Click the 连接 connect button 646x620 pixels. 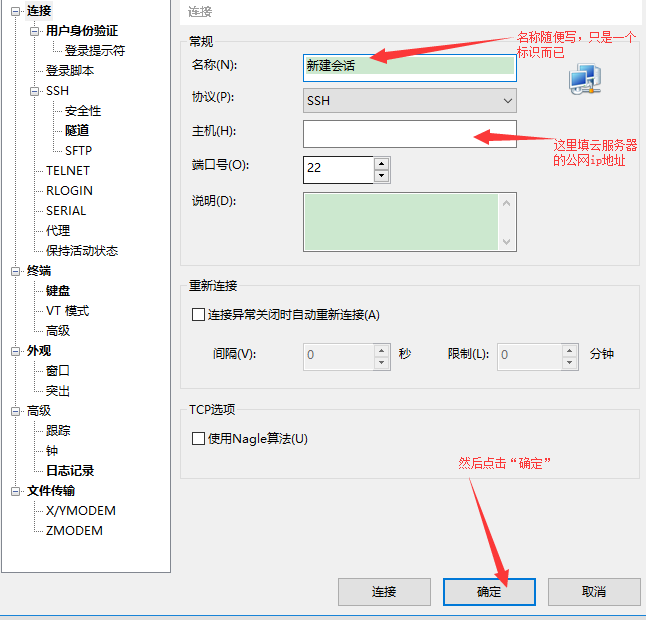[384, 592]
